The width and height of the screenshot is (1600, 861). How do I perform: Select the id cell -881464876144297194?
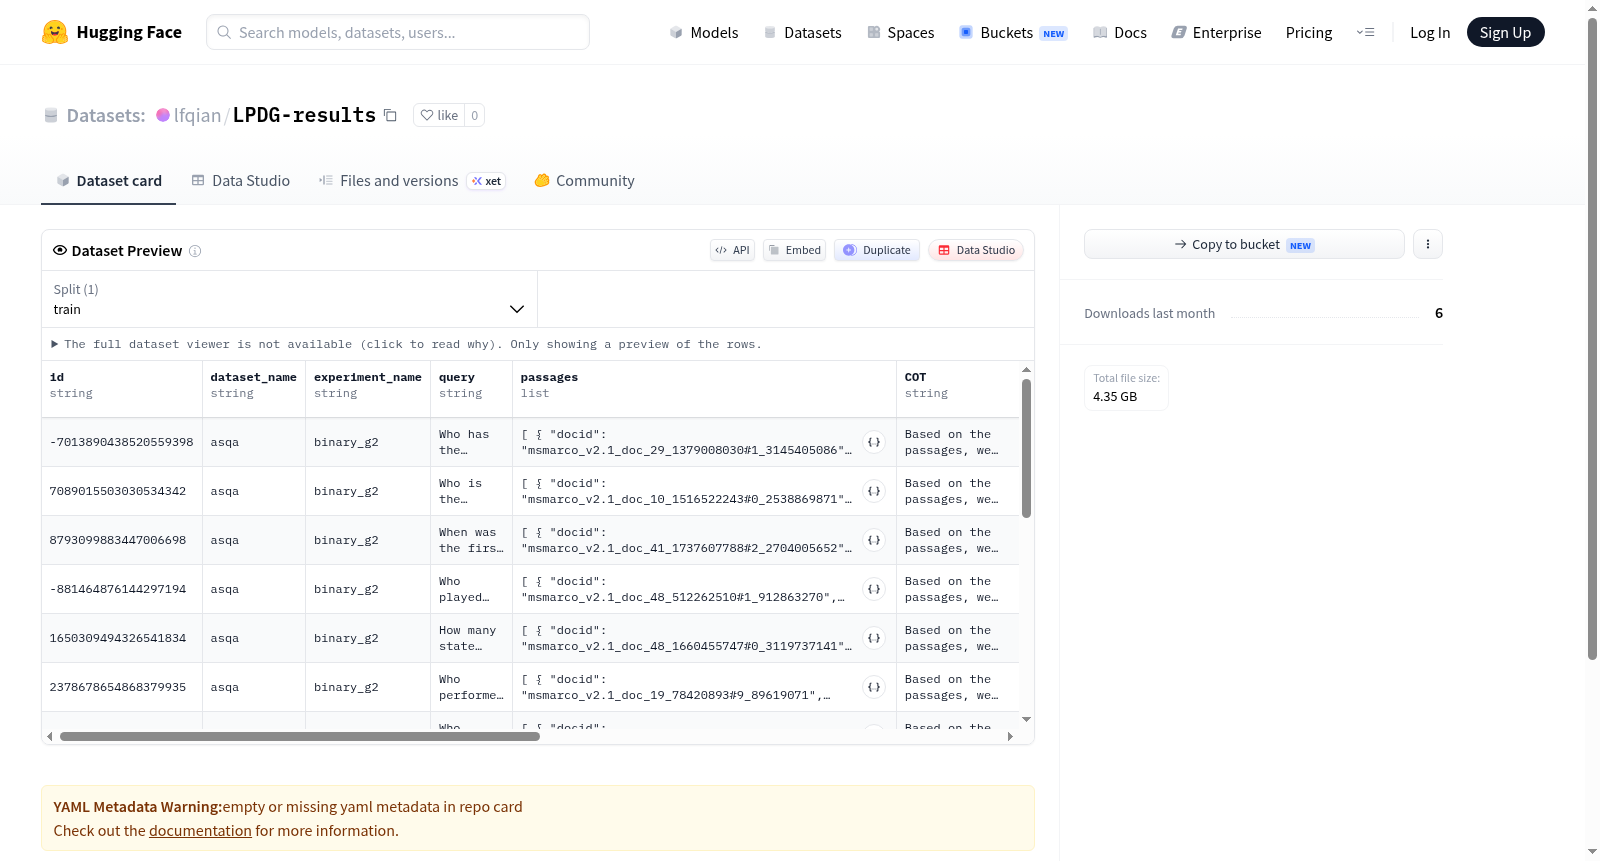(122, 589)
